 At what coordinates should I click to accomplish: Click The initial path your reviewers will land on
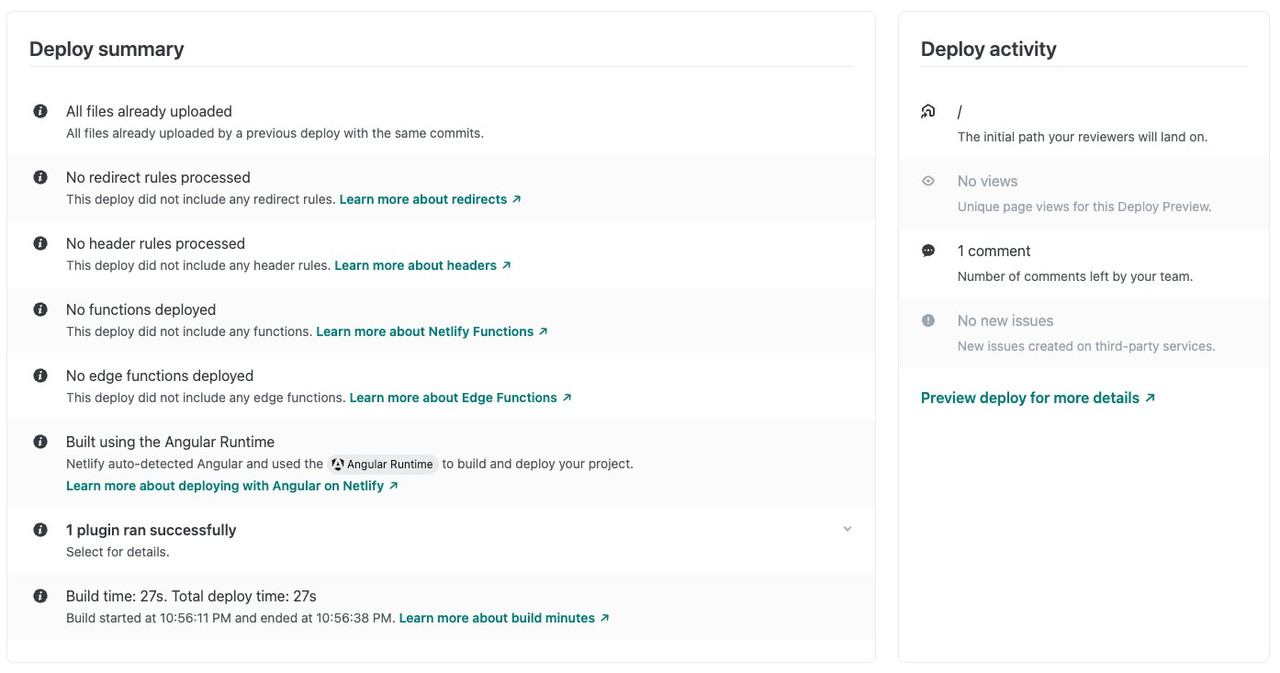(1082, 136)
